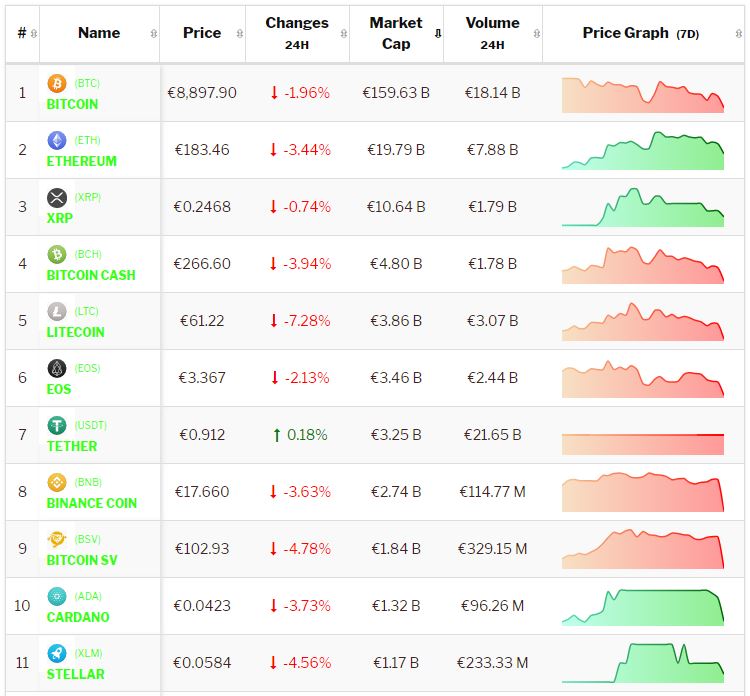Click the Bitcoin Cash green logo icon
This screenshot has height=696, width=750.
[x=57, y=255]
